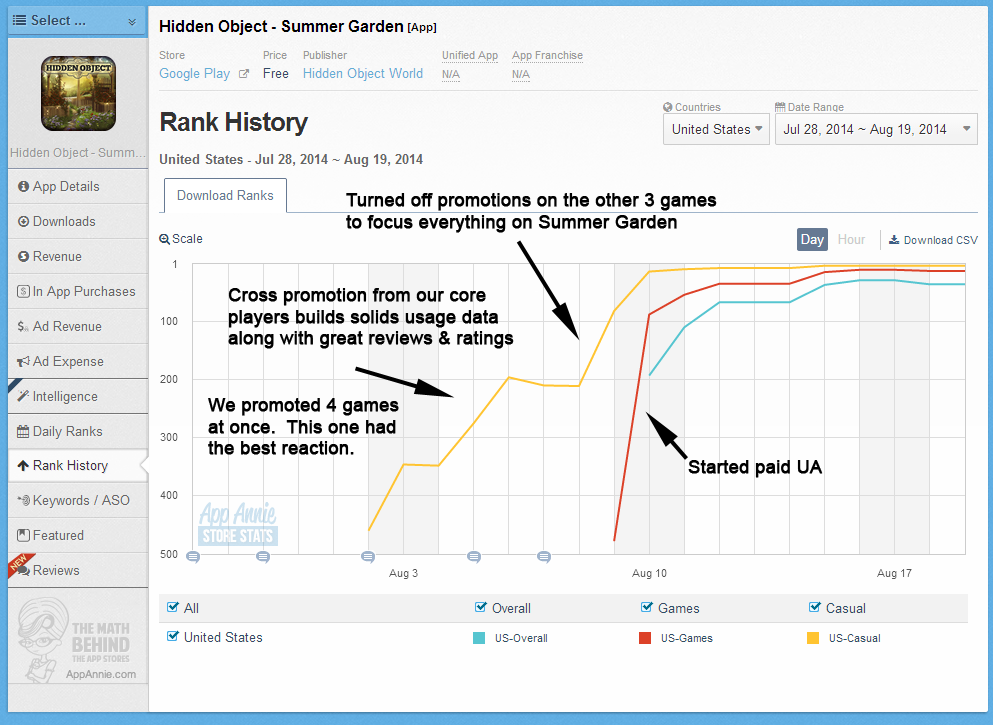This screenshot has height=725, width=993.
Task: Click the fifth event comment marker on axis
Action: coord(543,557)
